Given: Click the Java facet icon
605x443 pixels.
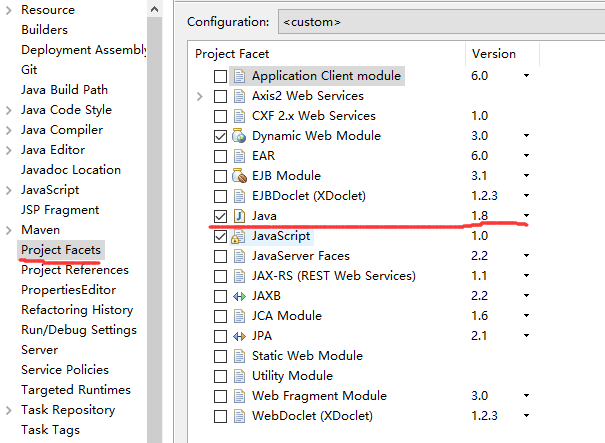Looking at the screenshot, I should click(x=239, y=216).
